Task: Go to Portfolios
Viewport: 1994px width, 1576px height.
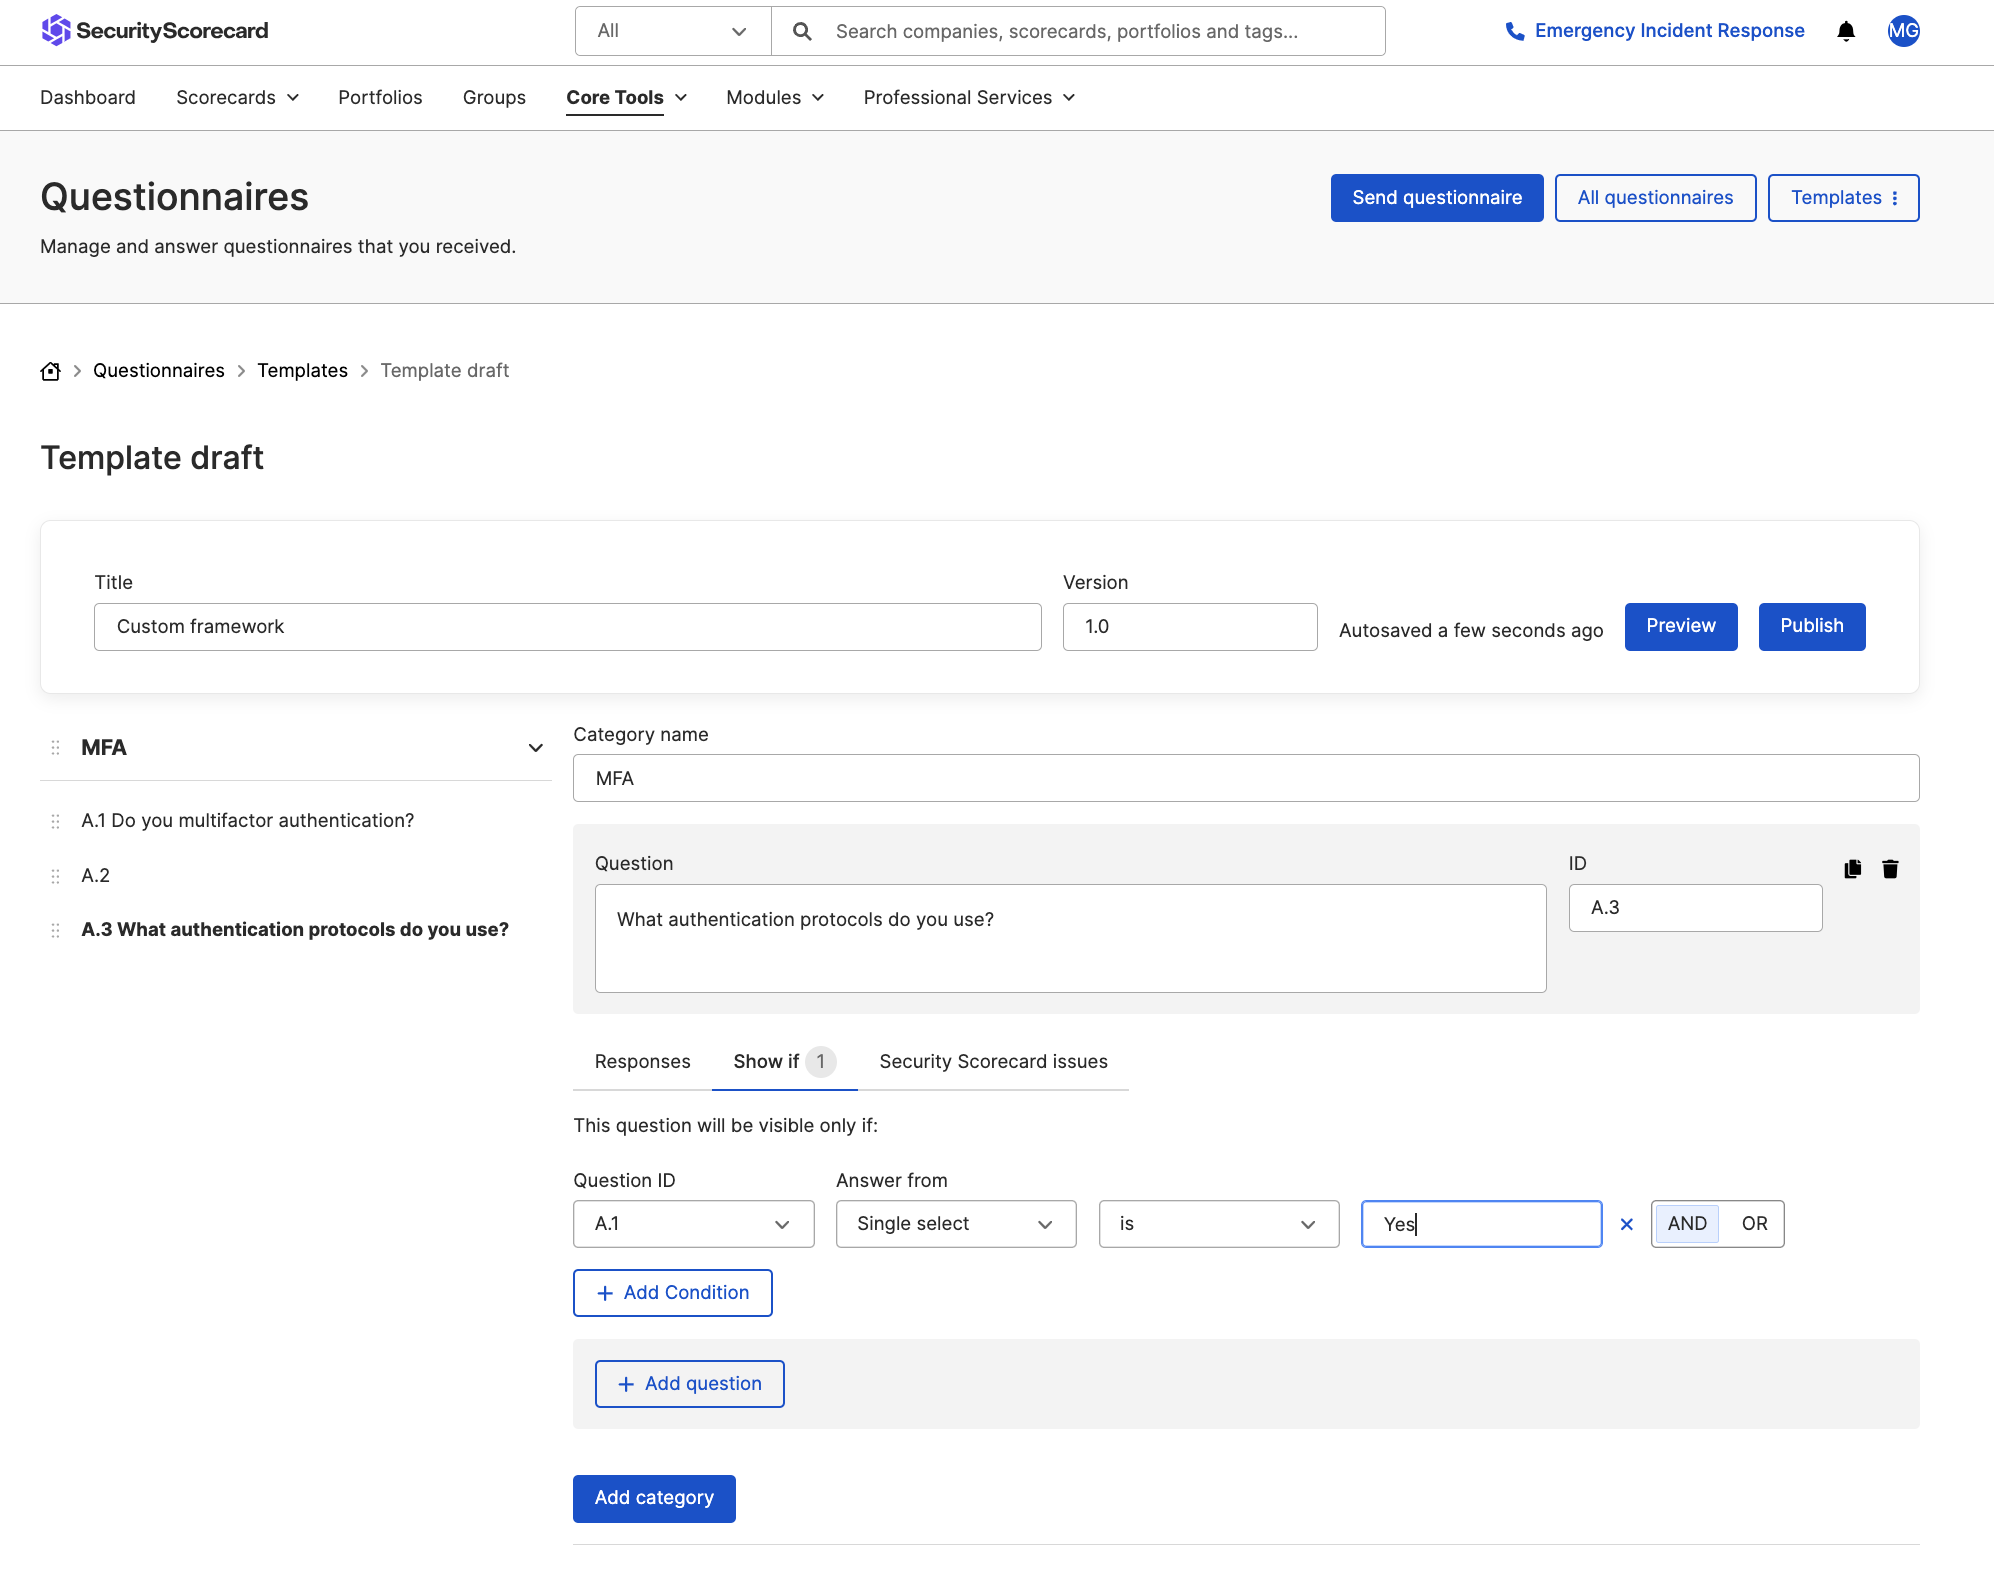Action: click(x=380, y=97)
